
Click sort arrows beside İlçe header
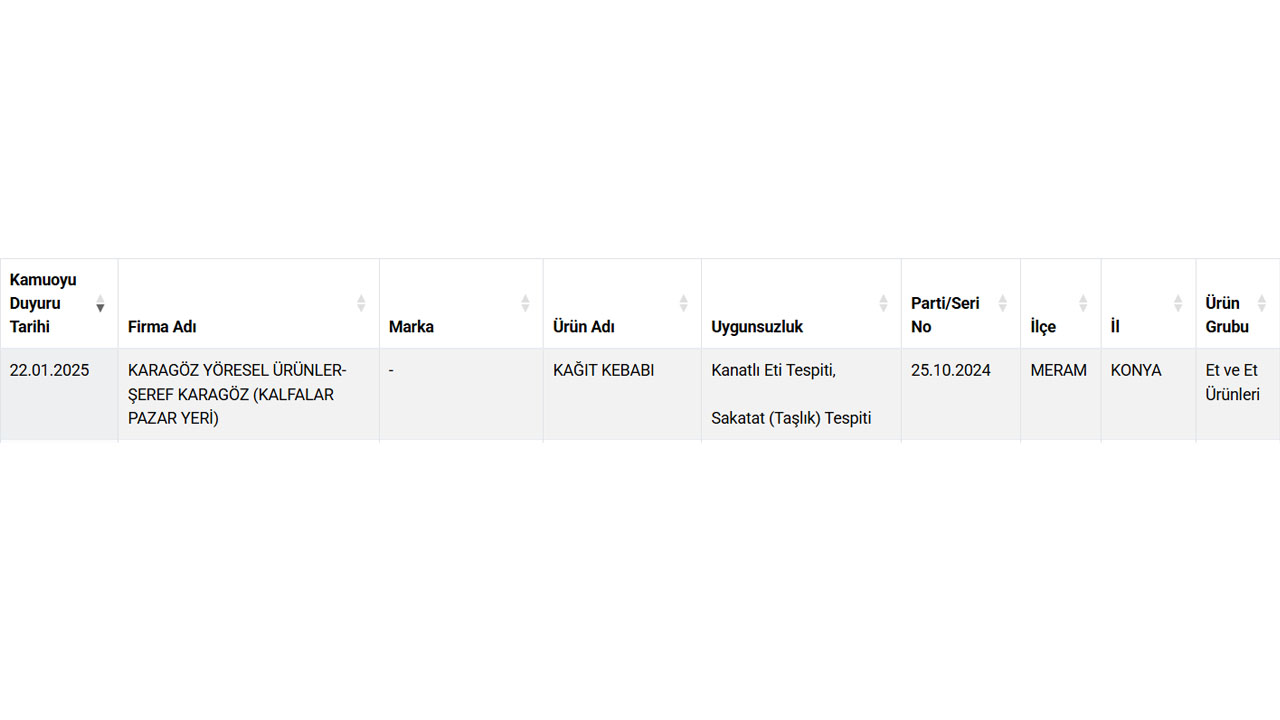(x=1083, y=303)
